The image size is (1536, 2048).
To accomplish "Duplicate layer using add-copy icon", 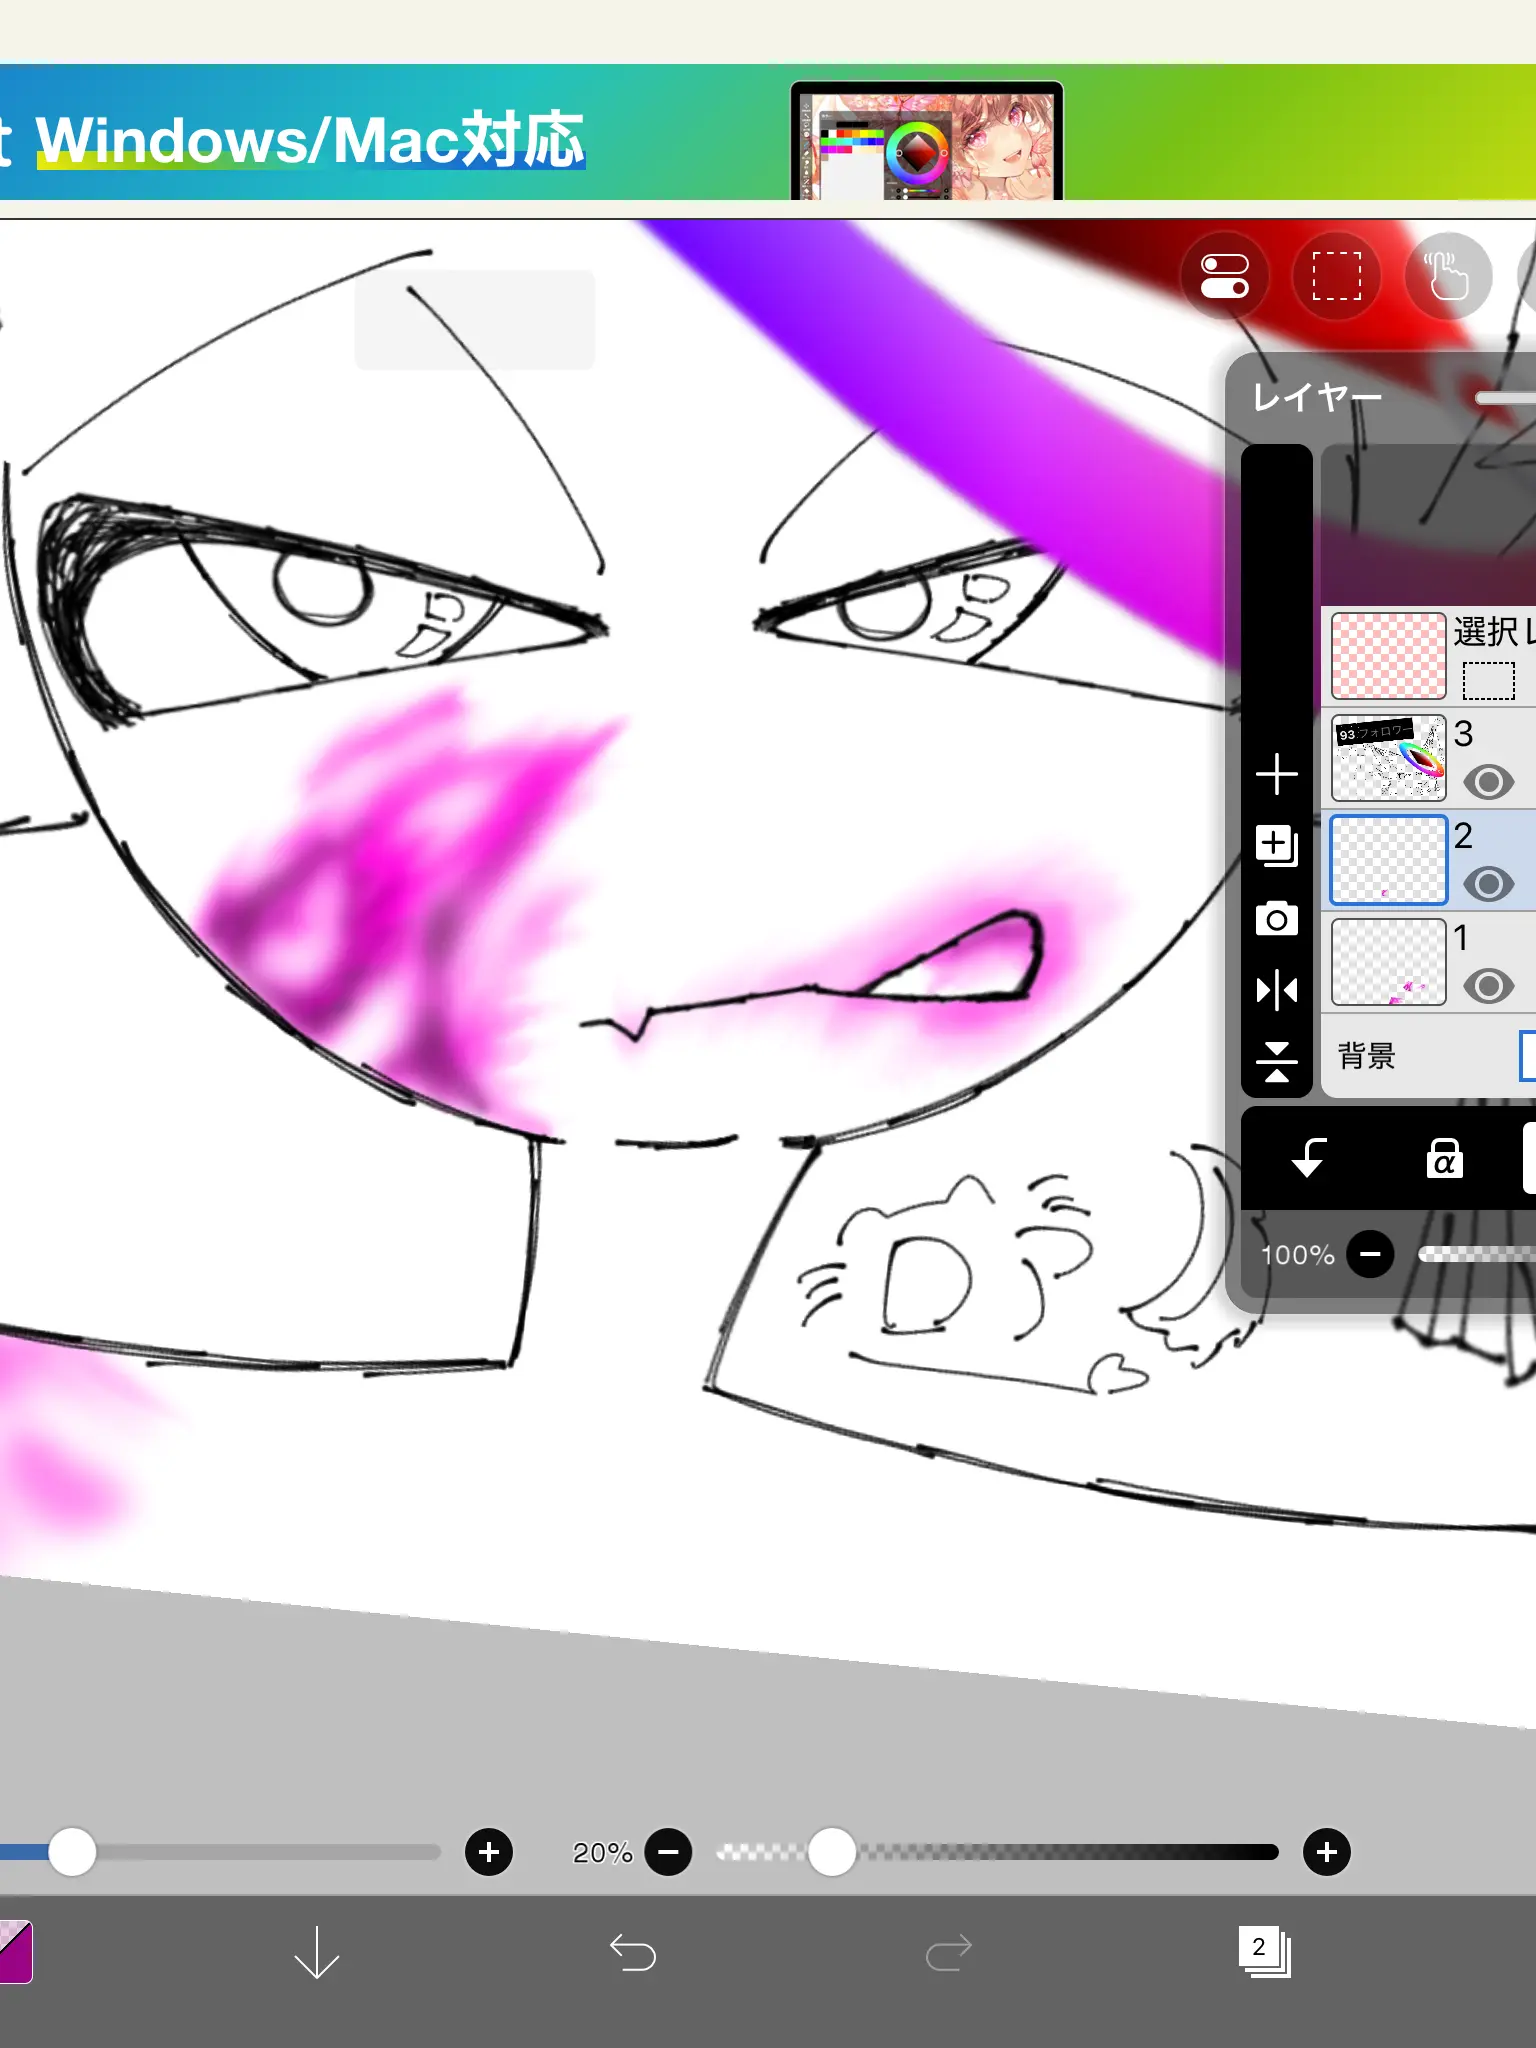I will tap(1277, 846).
